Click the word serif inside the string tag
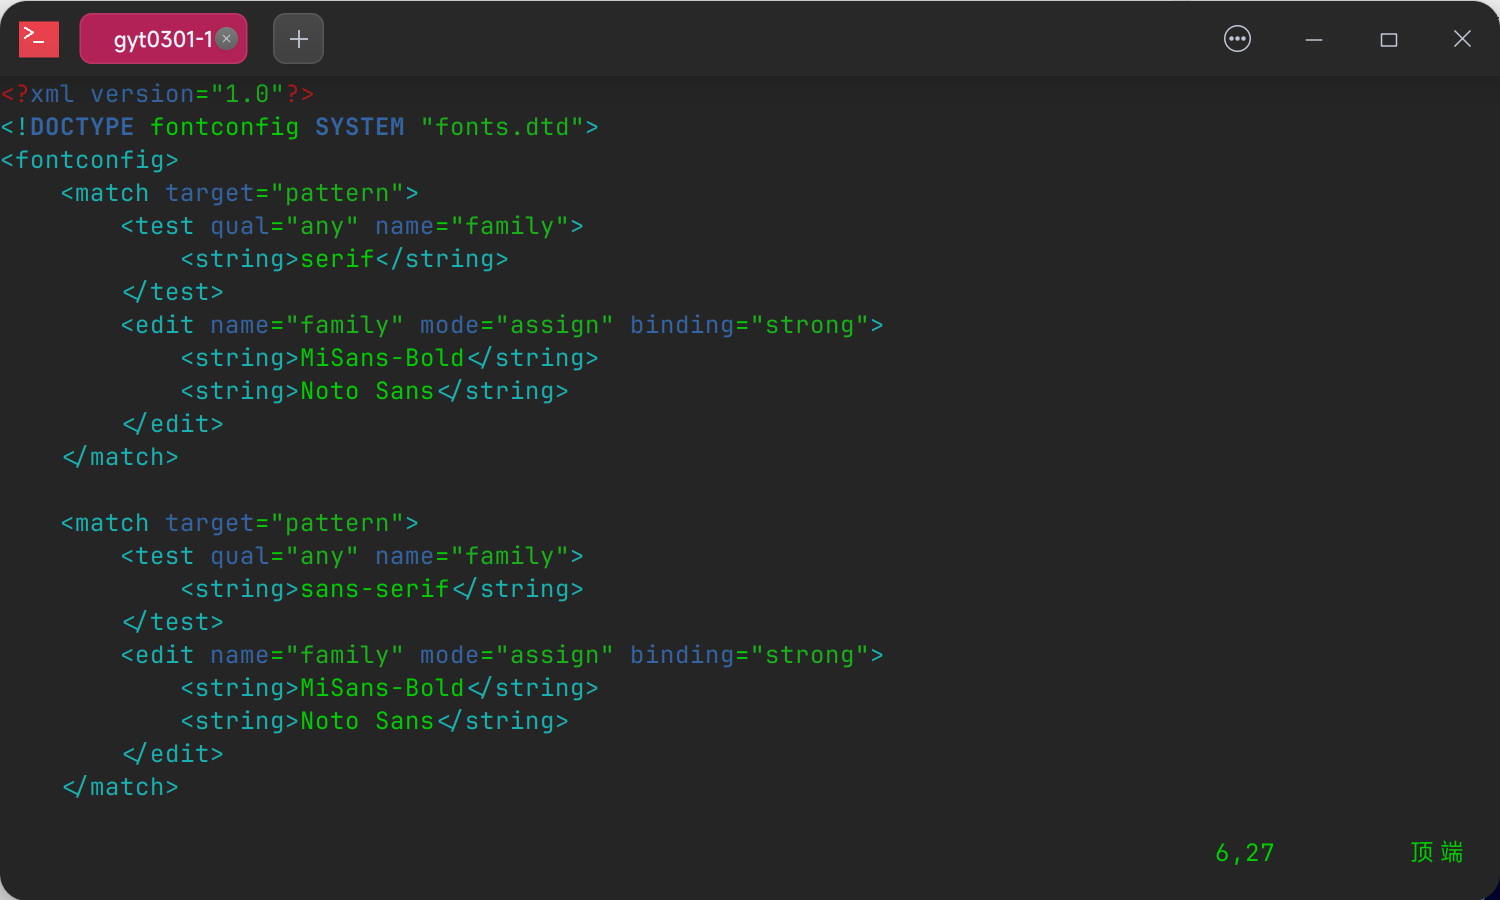 tap(336, 258)
